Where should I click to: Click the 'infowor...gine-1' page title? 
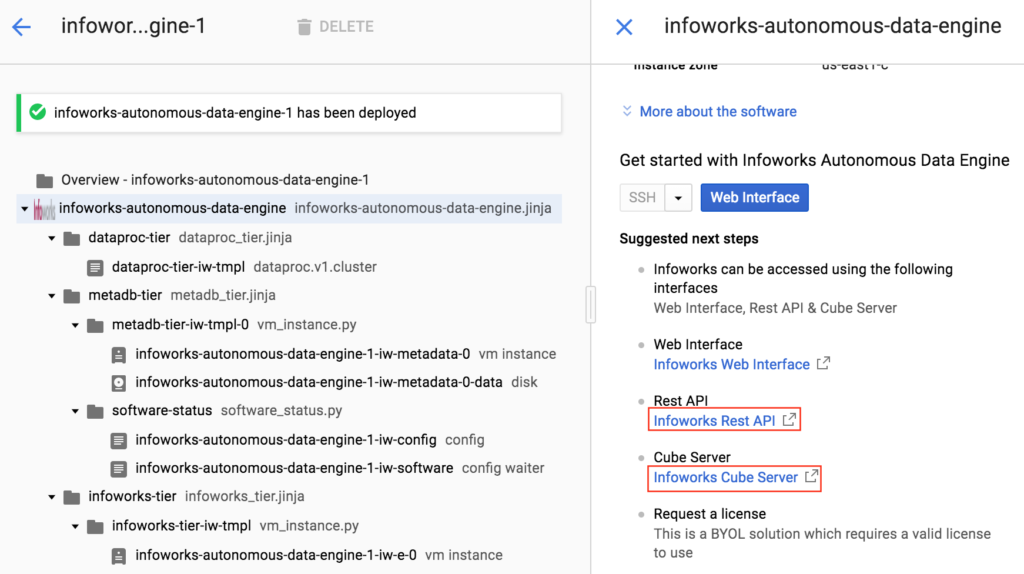point(133,26)
